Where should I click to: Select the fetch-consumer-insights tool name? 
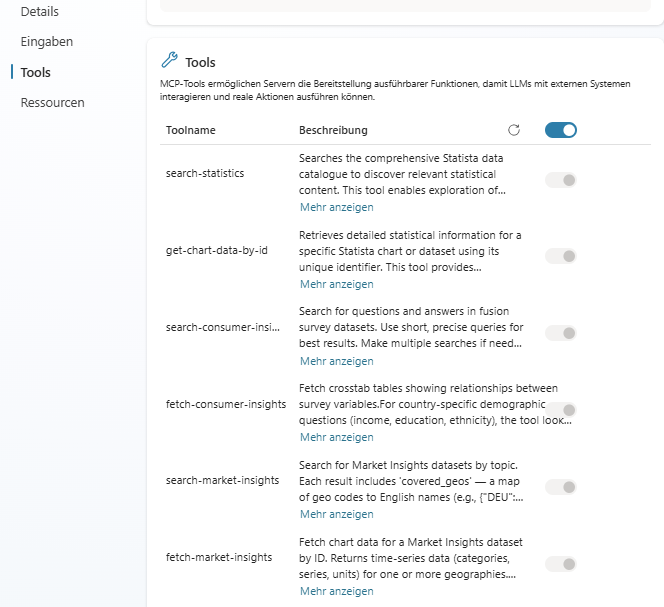[226, 404]
